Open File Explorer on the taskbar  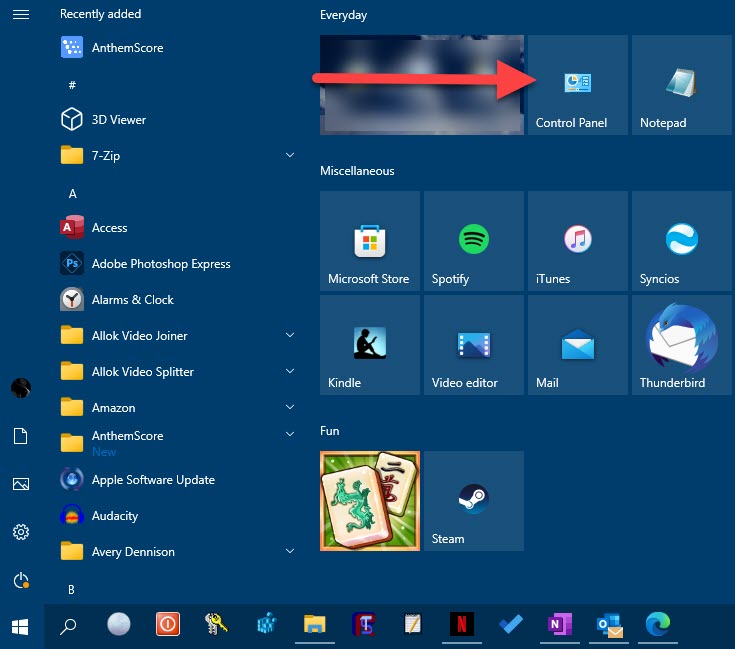315,625
